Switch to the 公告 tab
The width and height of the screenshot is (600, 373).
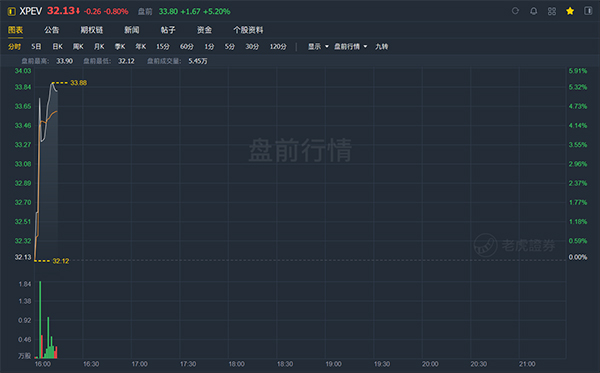(52, 30)
